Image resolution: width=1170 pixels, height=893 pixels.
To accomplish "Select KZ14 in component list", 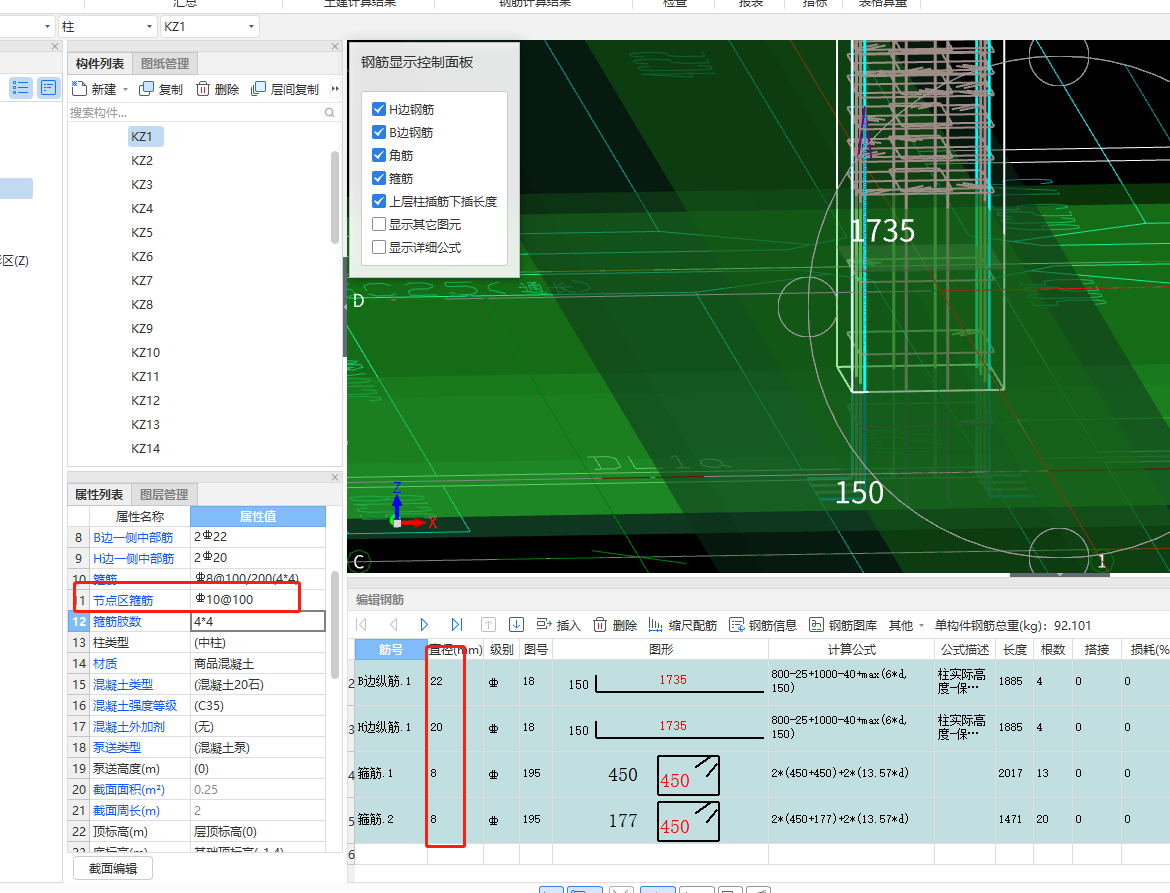I will click(x=146, y=448).
